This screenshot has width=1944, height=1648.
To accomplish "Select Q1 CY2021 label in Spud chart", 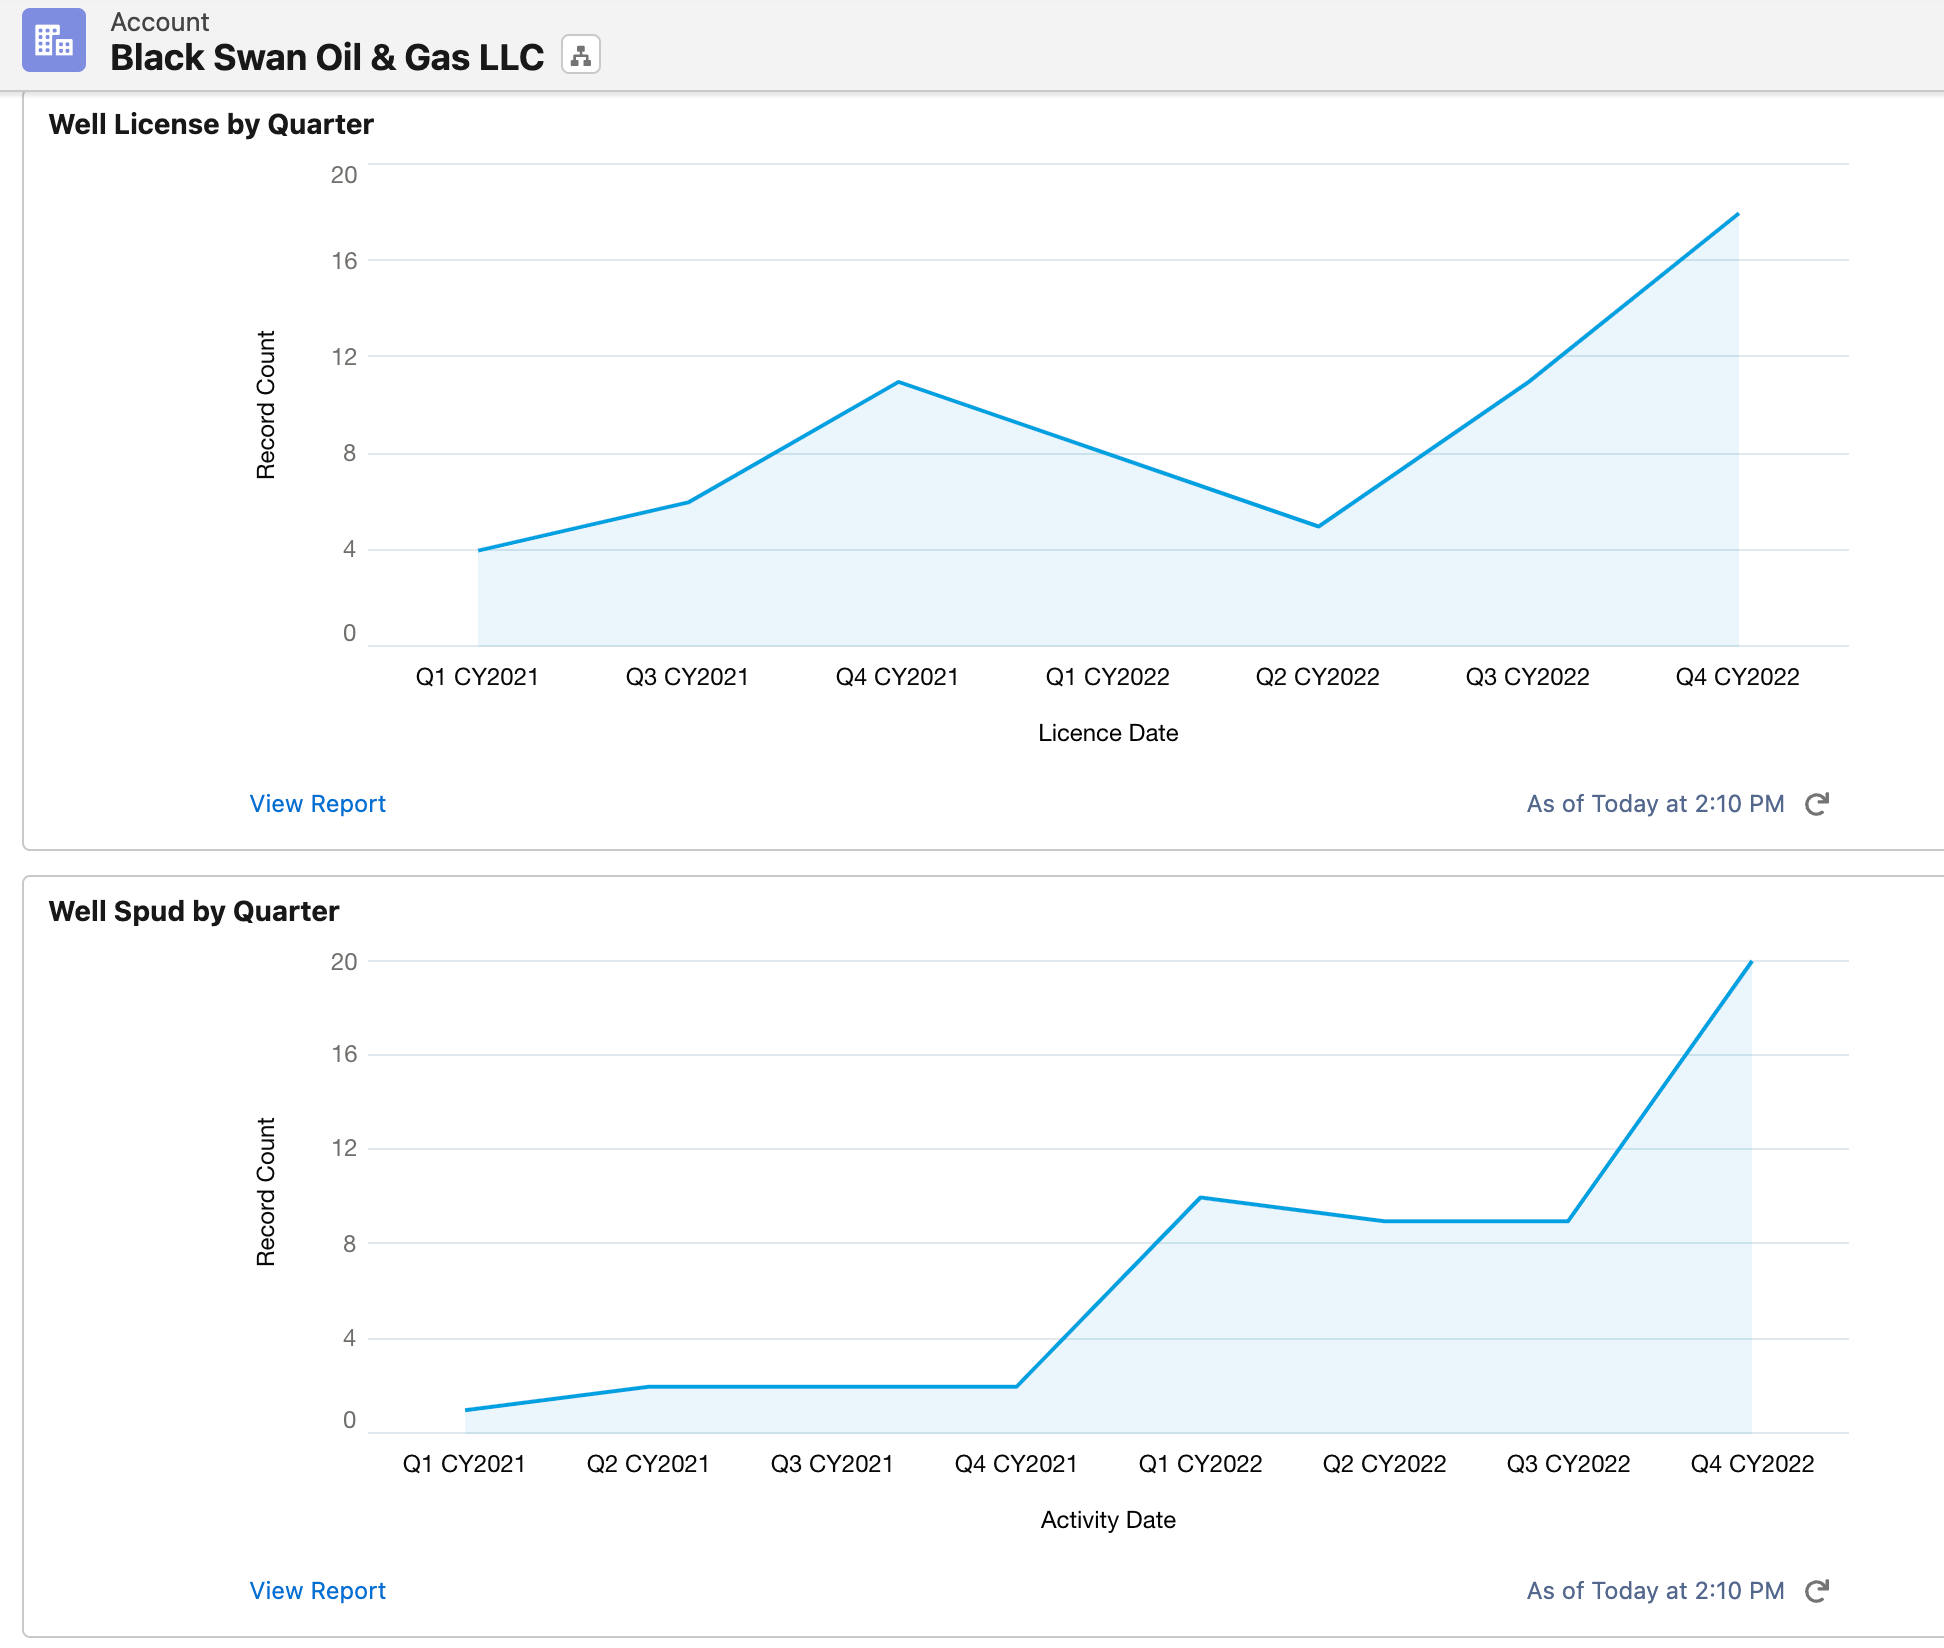I will tap(464, 1464).
